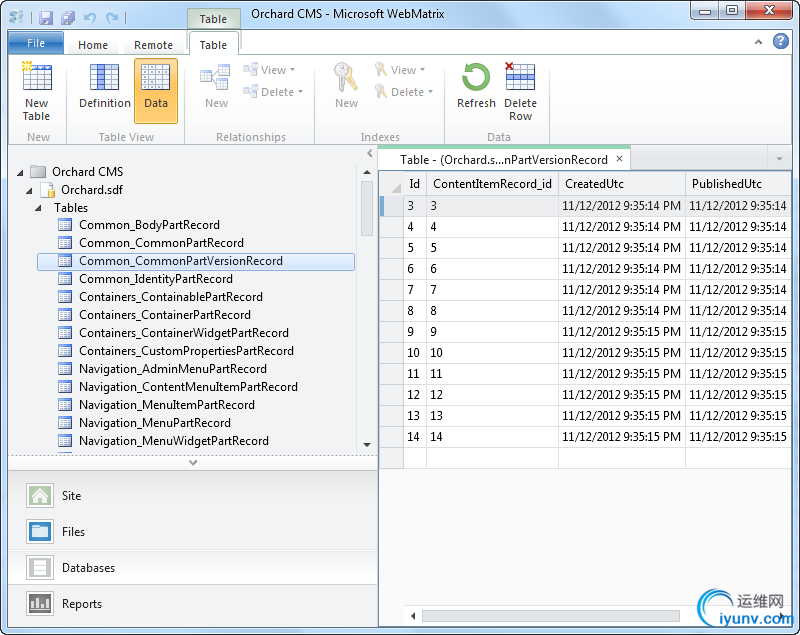
Task: Select the Table - (Orchard.s...nPartVersionRecord document tab
Action: [x=504, y=160]
